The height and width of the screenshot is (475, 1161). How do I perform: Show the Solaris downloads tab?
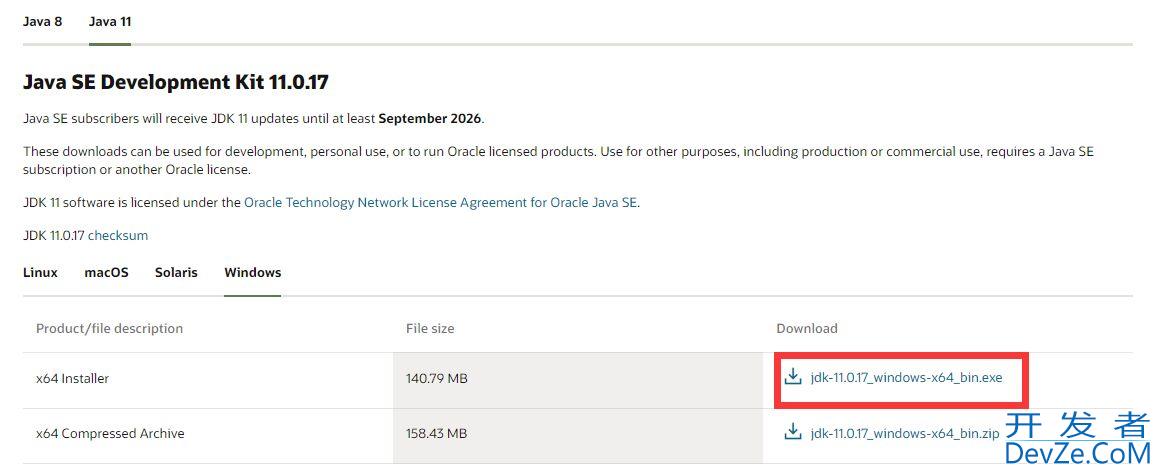tap(176, 272)
